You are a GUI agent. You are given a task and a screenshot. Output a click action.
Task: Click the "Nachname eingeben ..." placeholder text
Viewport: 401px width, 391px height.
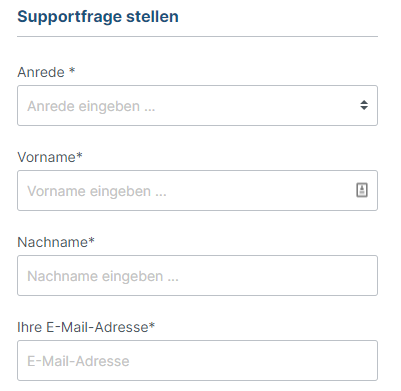pyautogui.click(x=103, y=276)
